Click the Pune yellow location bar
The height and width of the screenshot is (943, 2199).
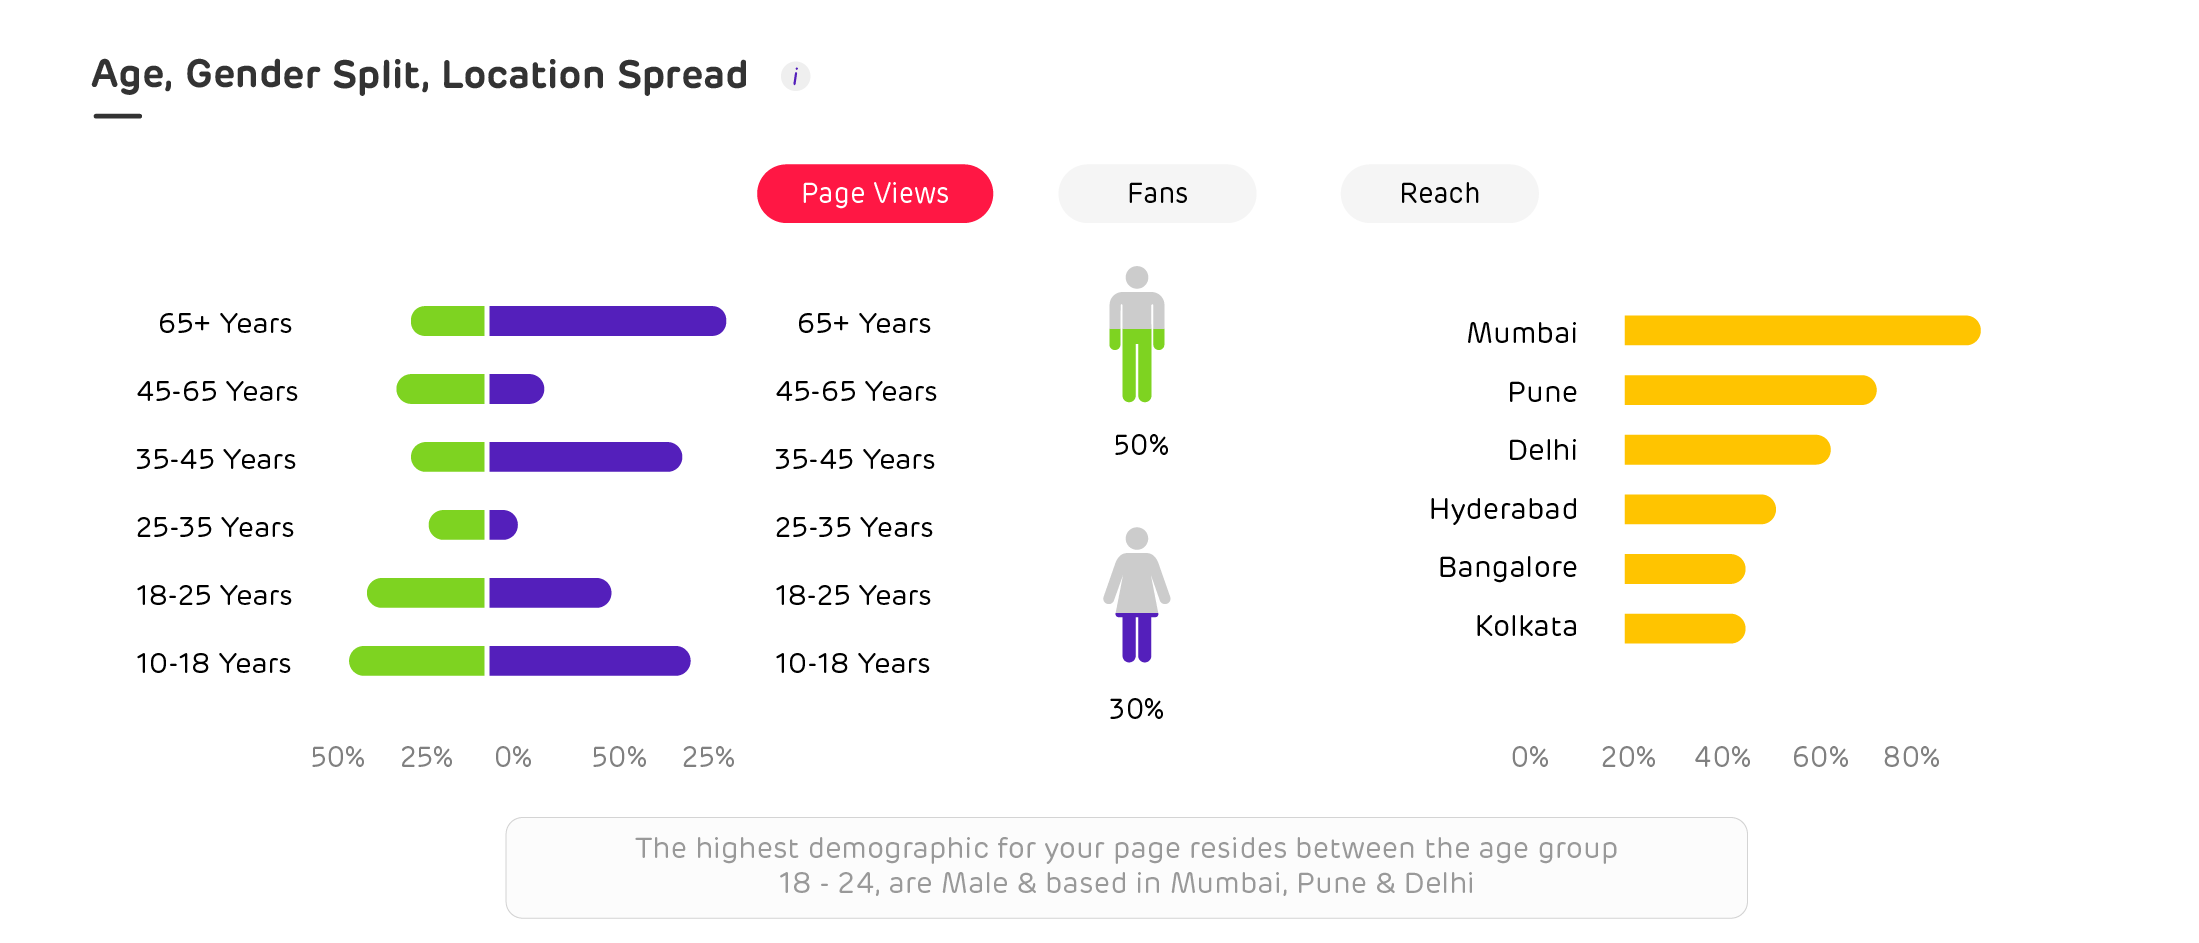click(x=1749, y=390)
